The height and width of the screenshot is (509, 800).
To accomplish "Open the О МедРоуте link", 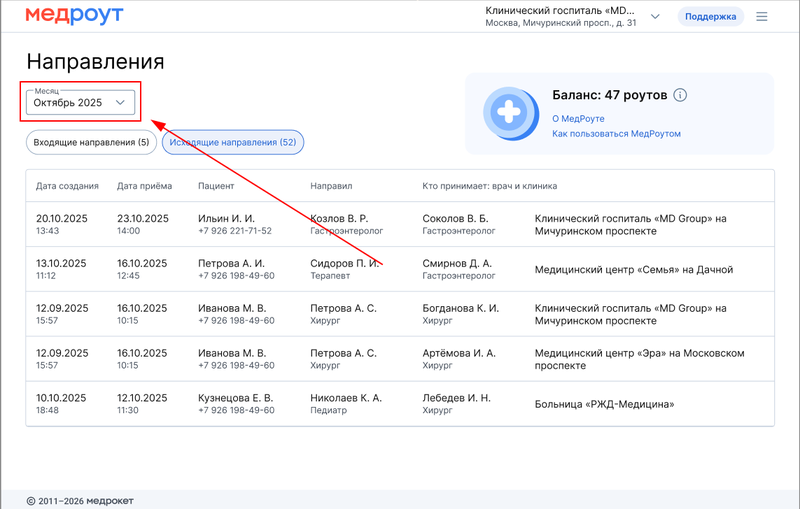I will point(578,119).
